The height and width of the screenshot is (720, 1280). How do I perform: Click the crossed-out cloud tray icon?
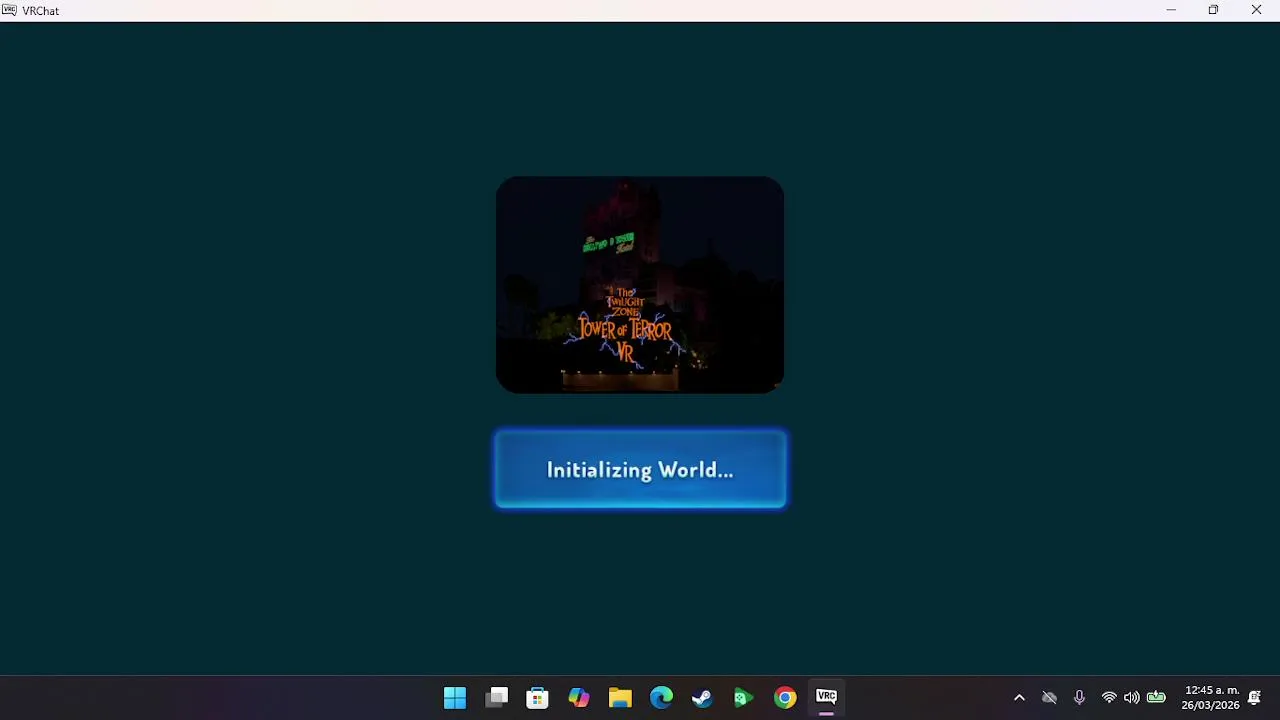coord(1049,698)
